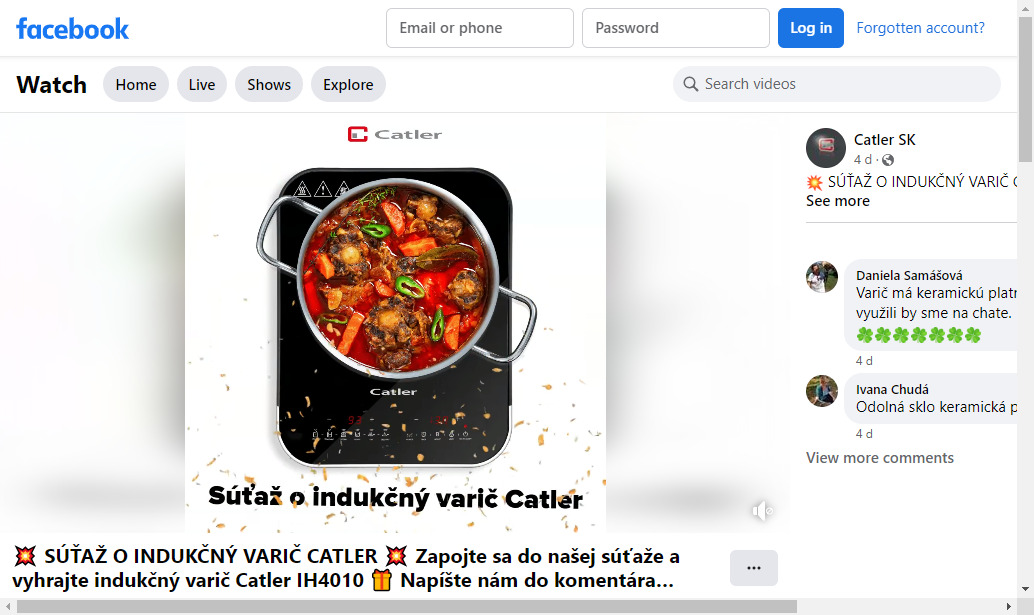The height and width of the screenshot is (615, 1034).
Task: Click the horizontal scrollbar right arrow
Action: click(1008, 606)
